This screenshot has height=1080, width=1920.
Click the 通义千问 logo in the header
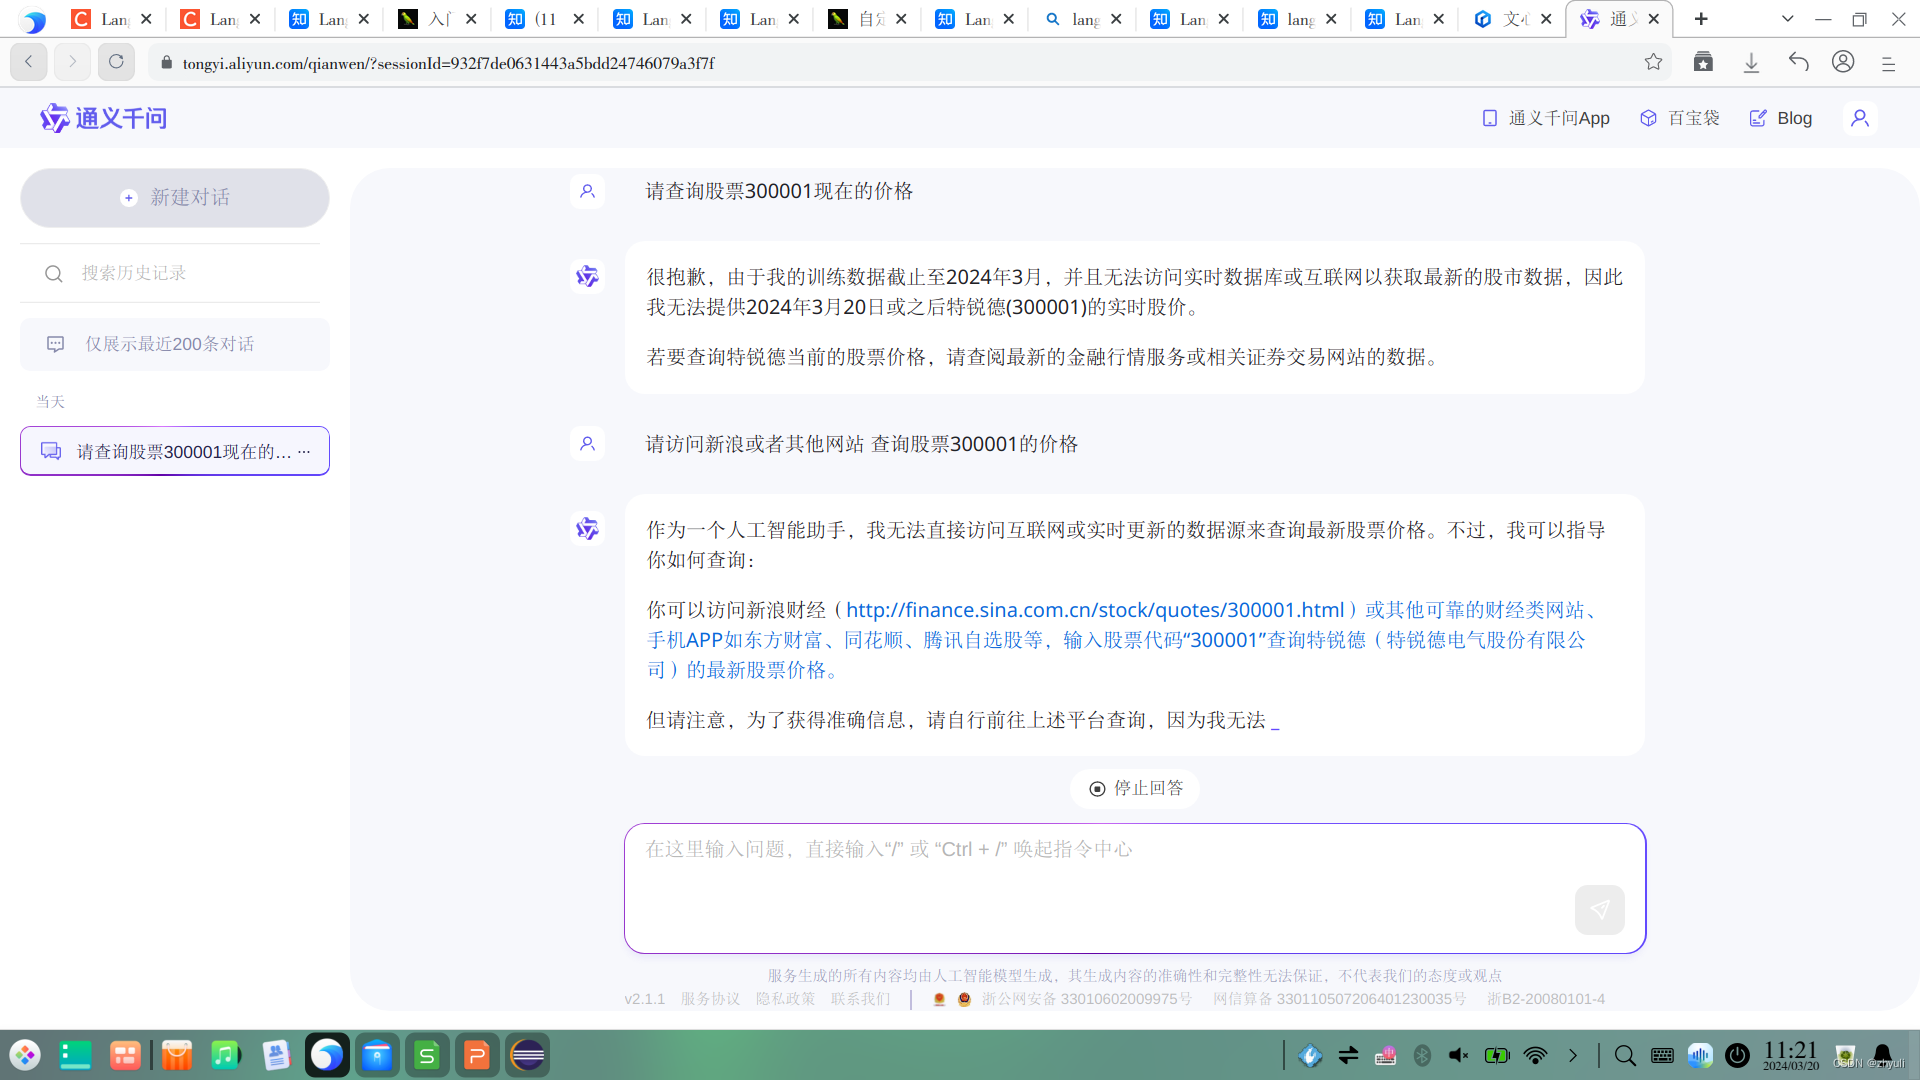pos(103,118)
